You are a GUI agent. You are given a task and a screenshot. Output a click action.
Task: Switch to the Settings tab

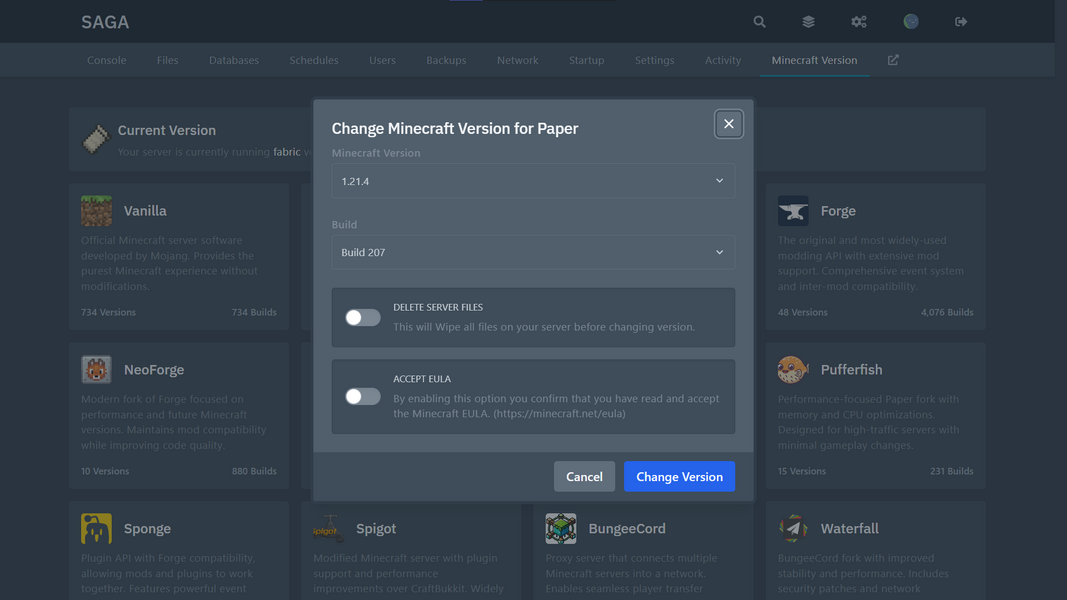click(655, 60)
